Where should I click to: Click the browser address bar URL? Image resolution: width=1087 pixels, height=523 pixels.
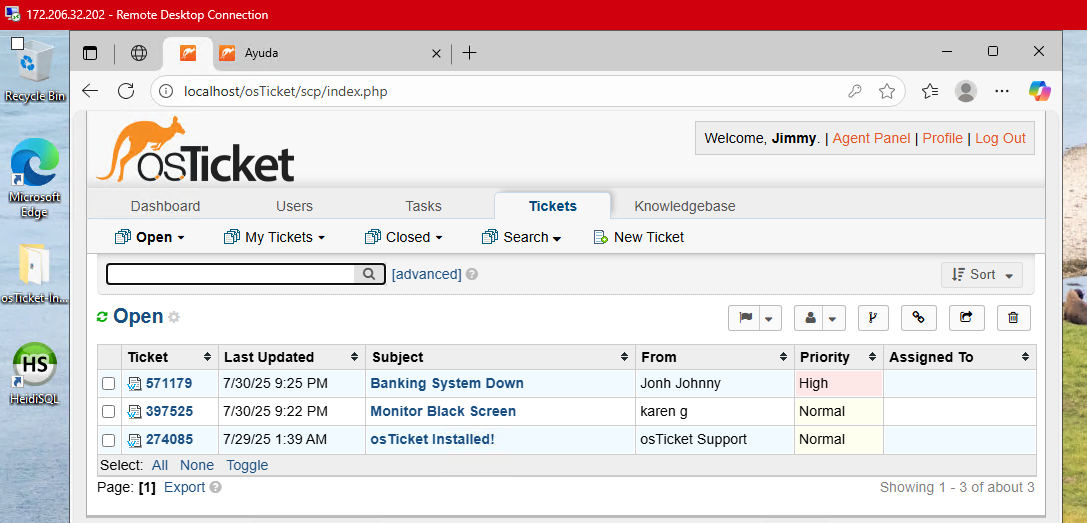tap(285, 91)
